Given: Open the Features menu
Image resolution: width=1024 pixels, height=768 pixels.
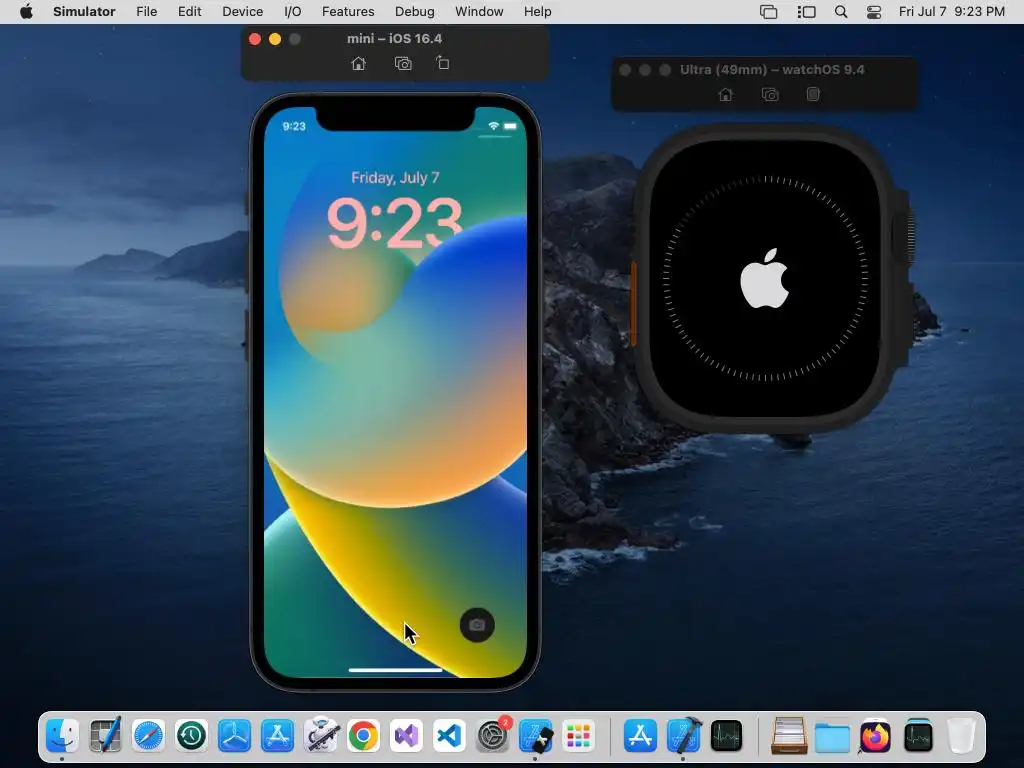Looking at the screenshot, I should [348, 12].
